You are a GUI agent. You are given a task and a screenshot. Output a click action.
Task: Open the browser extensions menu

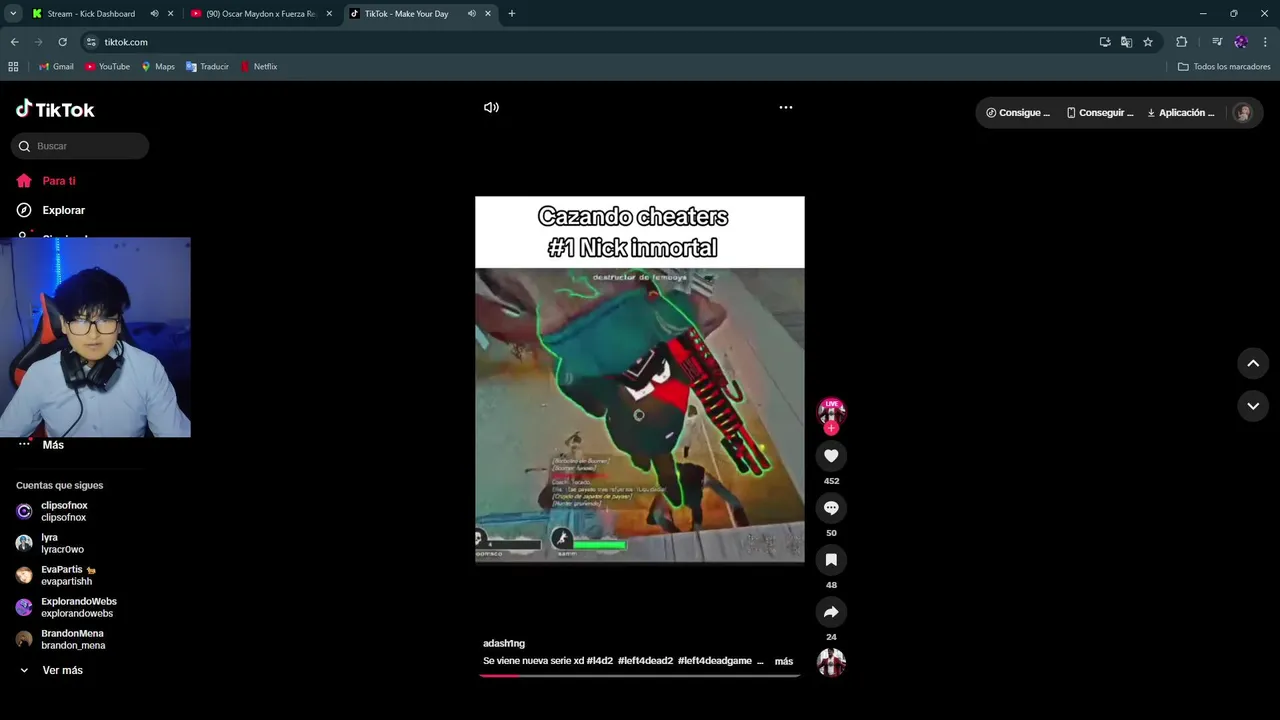click(1182, 42)
